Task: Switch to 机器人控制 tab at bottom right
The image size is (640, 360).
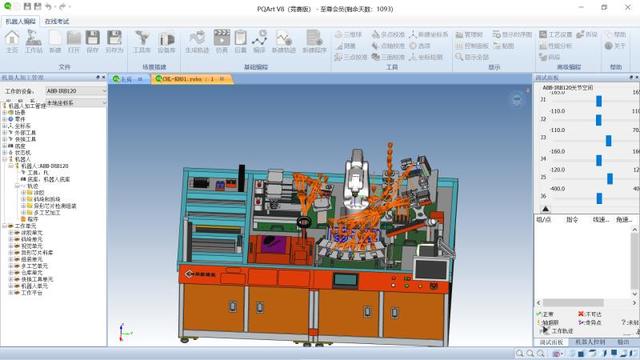Action: point(590,342)
